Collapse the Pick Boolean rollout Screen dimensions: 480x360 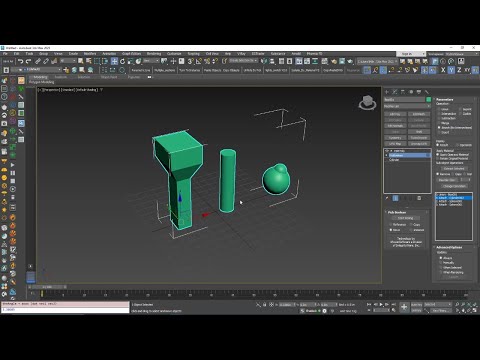pyautogui.click(x=397, y=212)
